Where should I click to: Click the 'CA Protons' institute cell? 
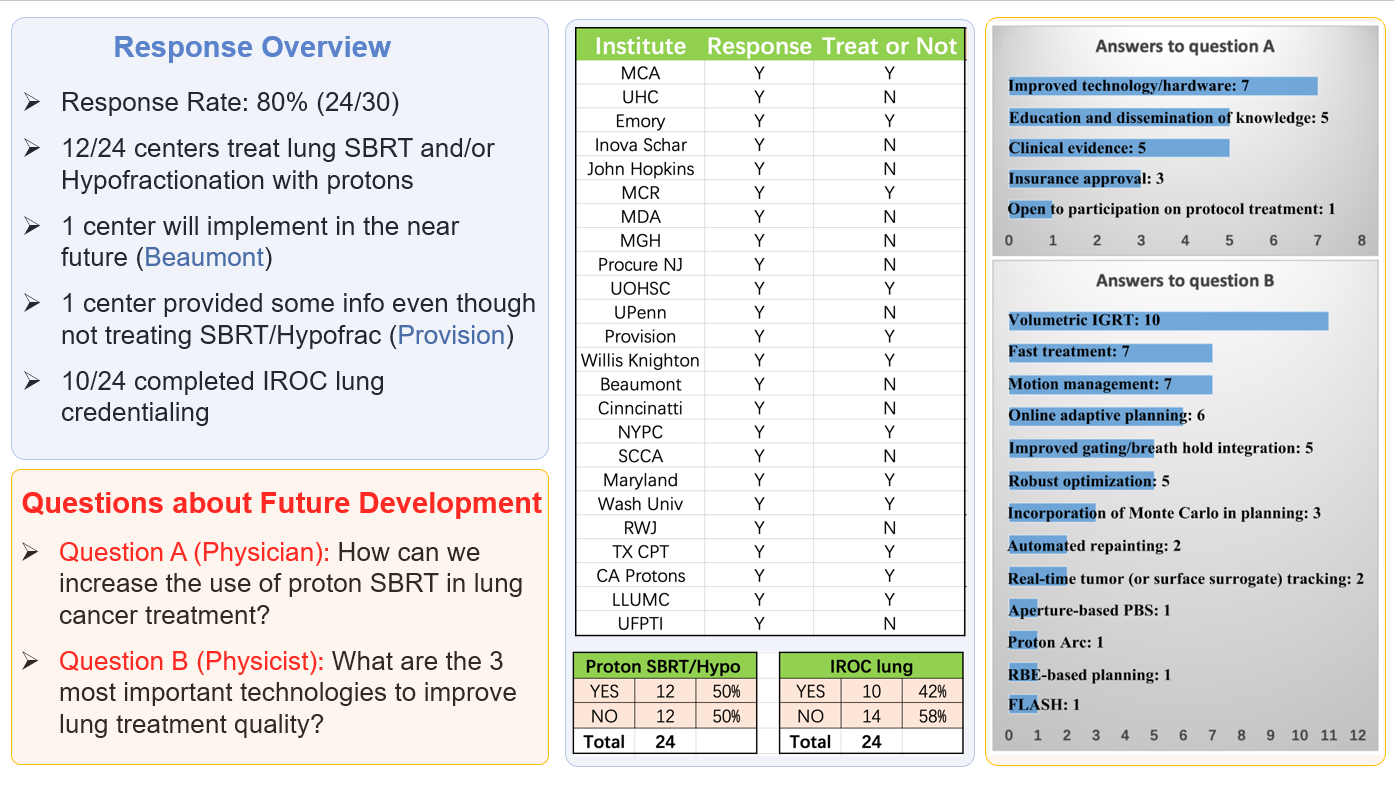coord(640,576)
